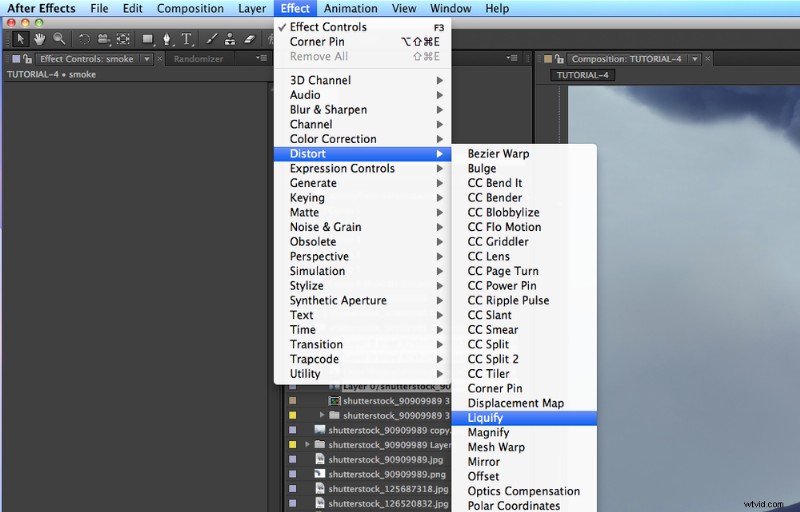Select the Zoom magnifier tool
This screenshot has width=800, height=512.
(59, 39)
